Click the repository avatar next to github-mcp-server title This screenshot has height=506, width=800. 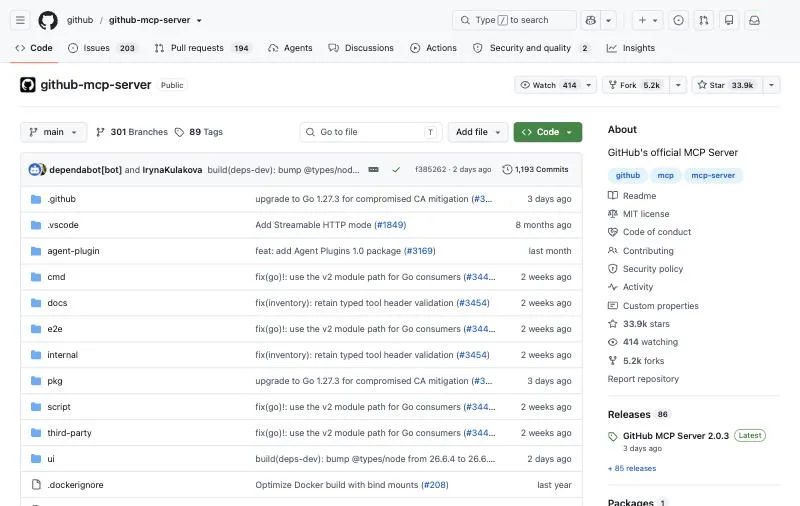pos(28,85)
